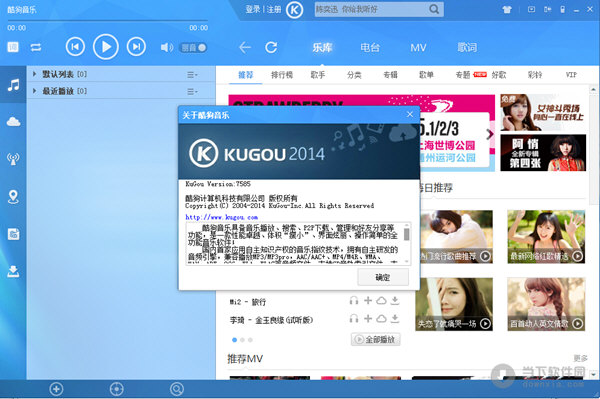Close the 关于酷狗音乐 dialog
The image size is (600, 399).
pos(410,114)
